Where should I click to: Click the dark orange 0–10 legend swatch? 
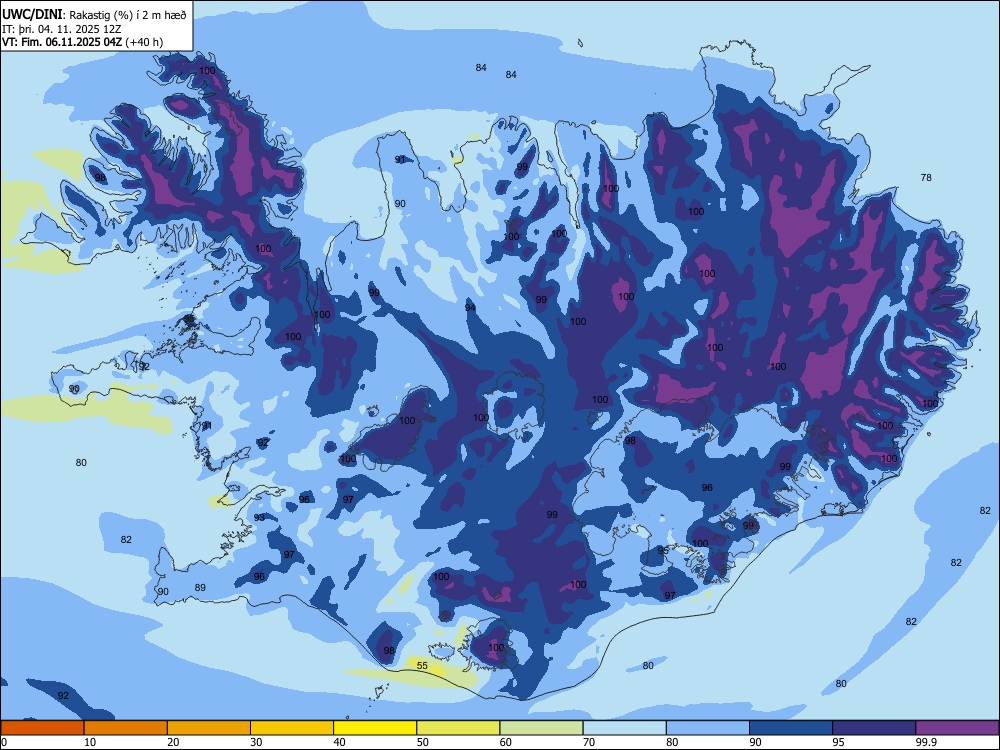coord(42,728)
